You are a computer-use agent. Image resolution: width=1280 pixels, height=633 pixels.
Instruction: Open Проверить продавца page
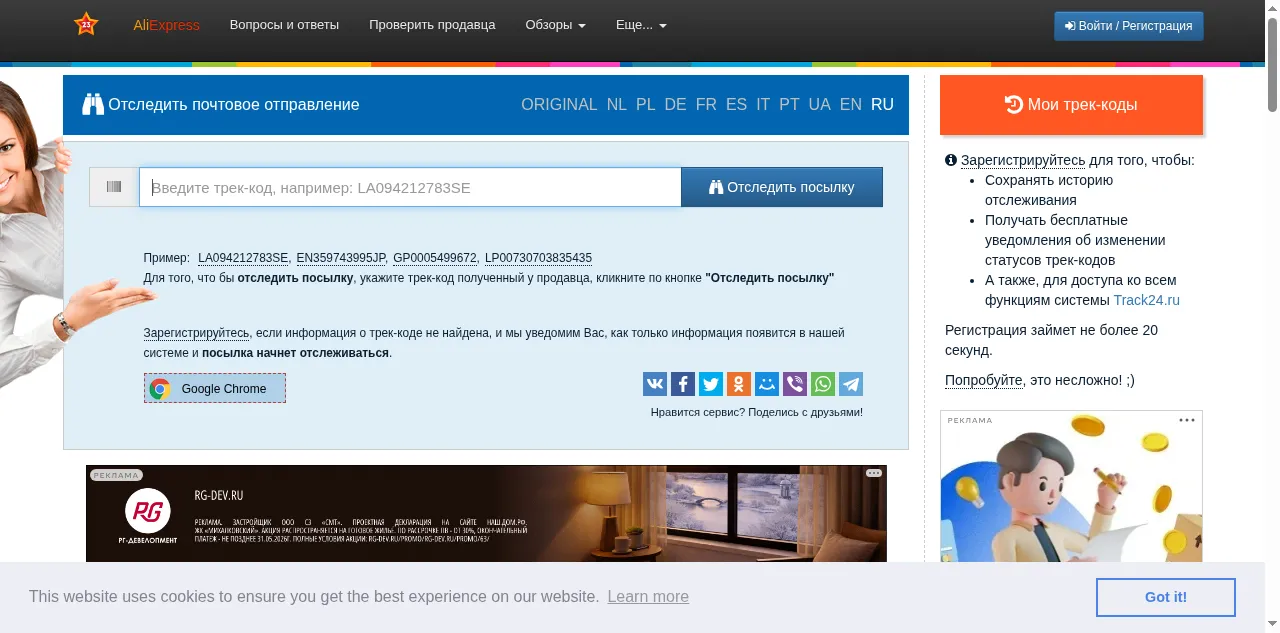432,25
